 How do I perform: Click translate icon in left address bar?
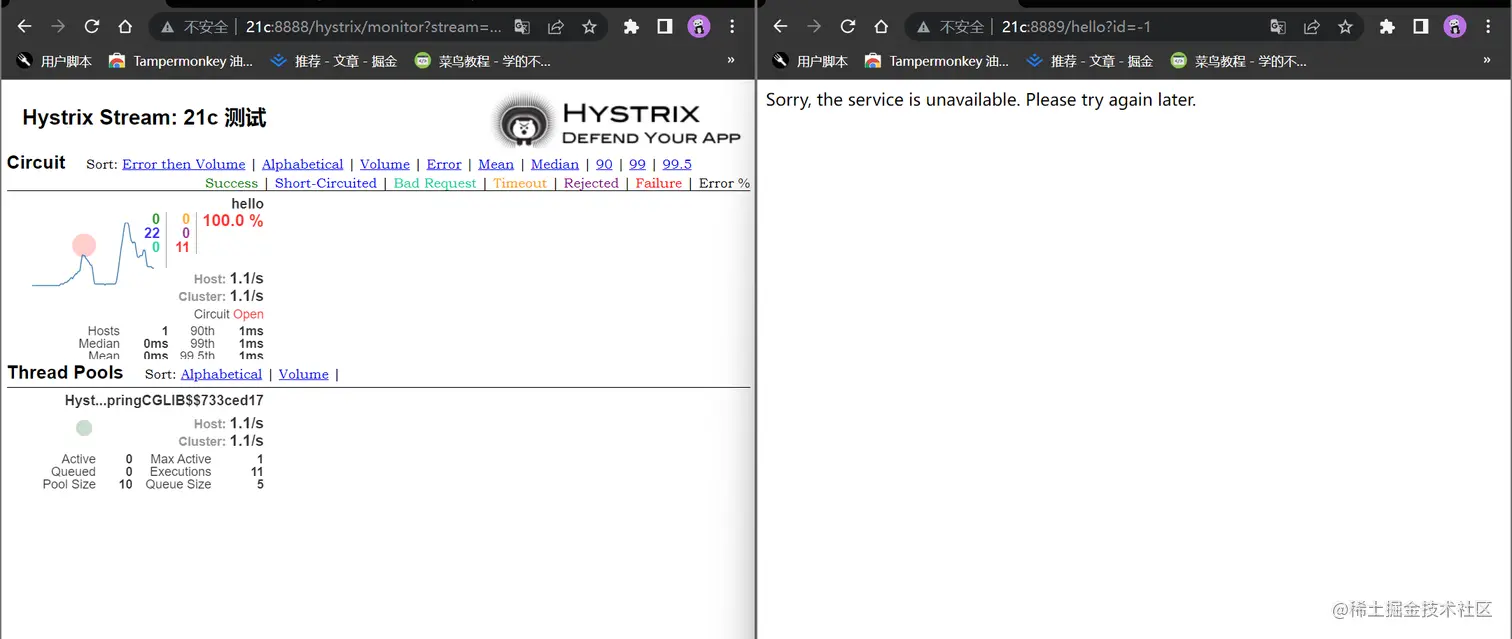[x=522, y=27]
